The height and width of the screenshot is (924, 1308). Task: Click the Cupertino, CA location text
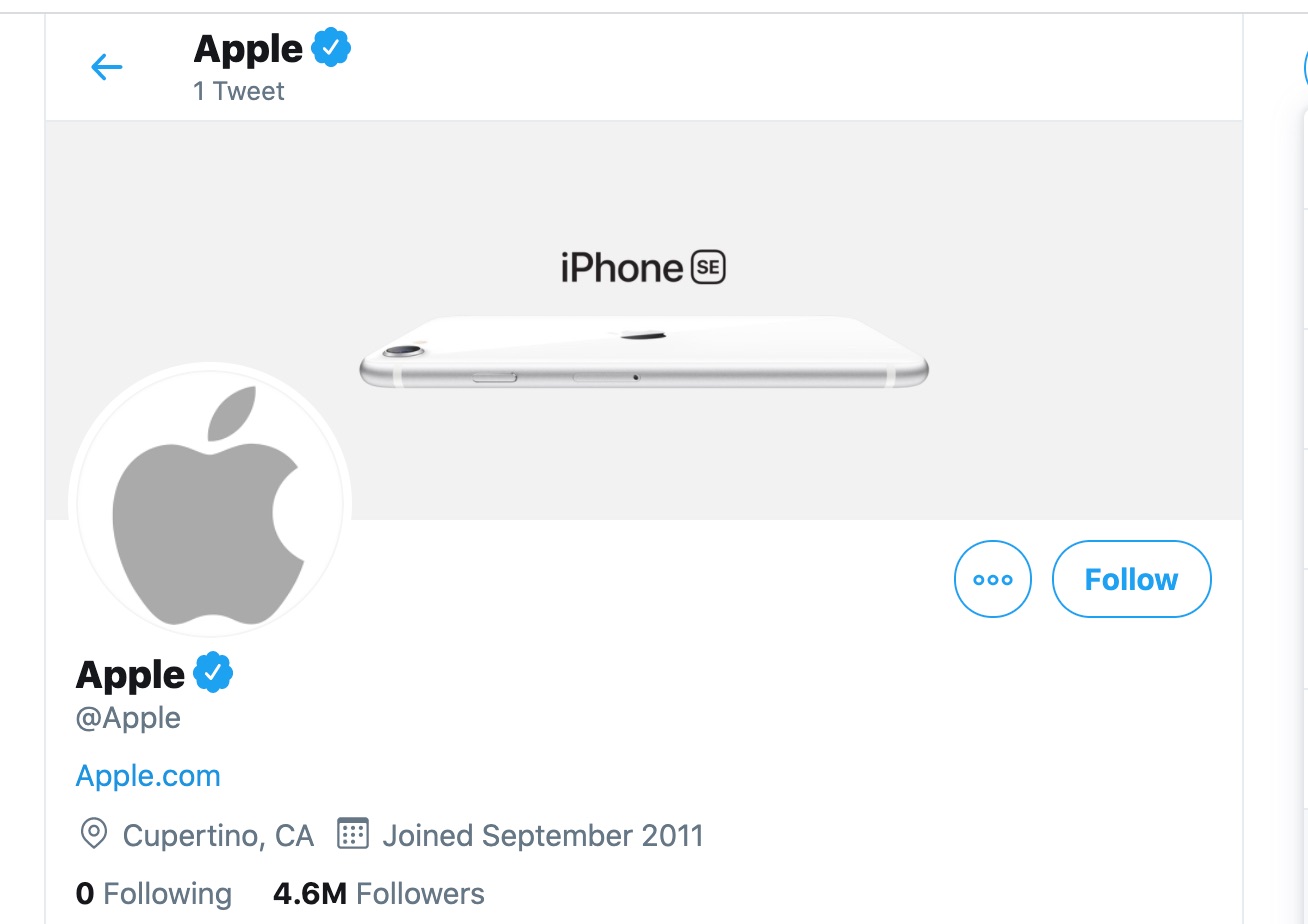tap(218, 835)
